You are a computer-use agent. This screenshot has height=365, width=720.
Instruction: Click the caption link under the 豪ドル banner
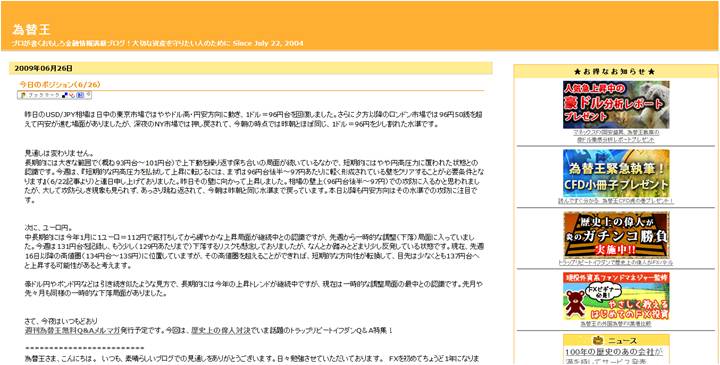point(616,136)
